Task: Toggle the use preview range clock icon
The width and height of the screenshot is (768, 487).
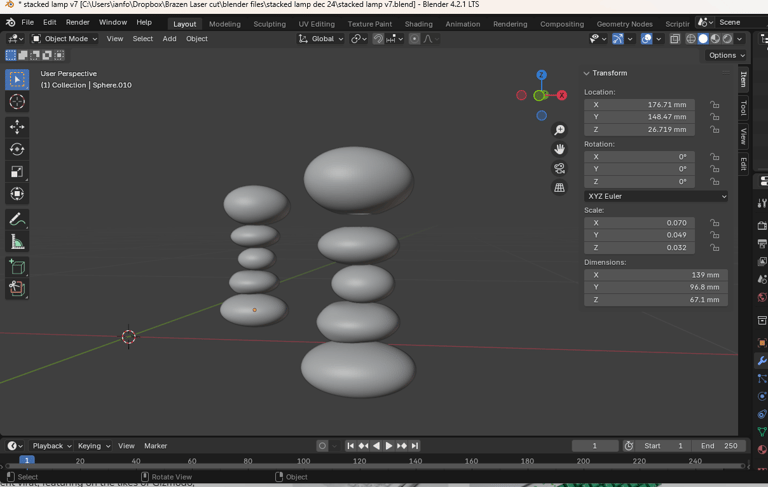Action: click(x=629, y=446)
